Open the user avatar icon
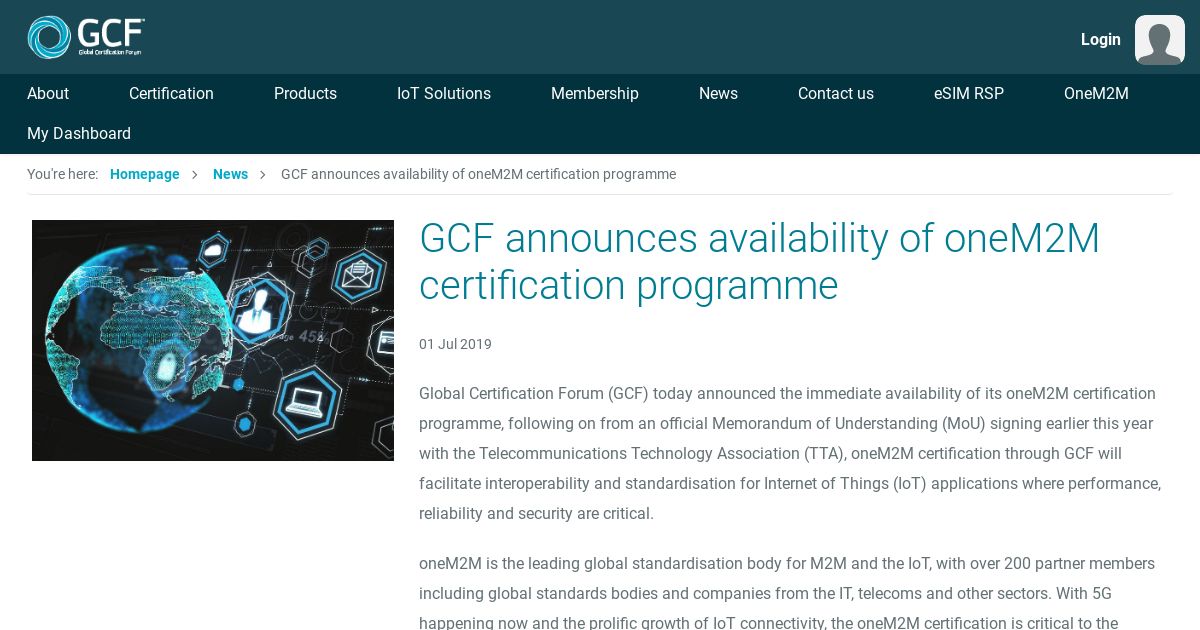This screenshot has width=1200, height=630. click(1160, 40)
